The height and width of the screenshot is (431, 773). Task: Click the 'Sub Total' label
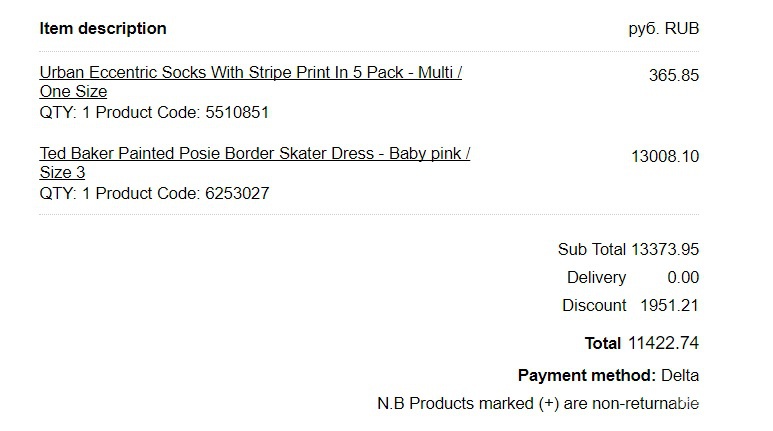pyautogui.click(x=592, y=250)
